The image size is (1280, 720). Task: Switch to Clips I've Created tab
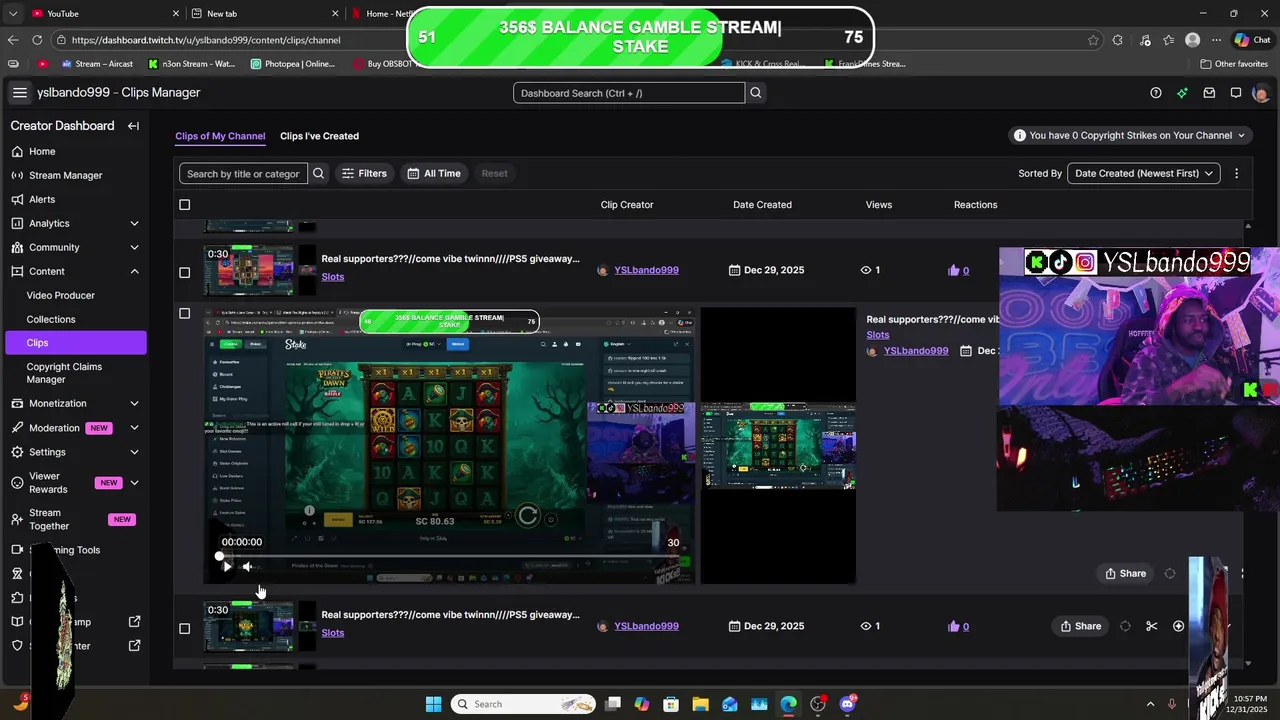coord(319,136)
